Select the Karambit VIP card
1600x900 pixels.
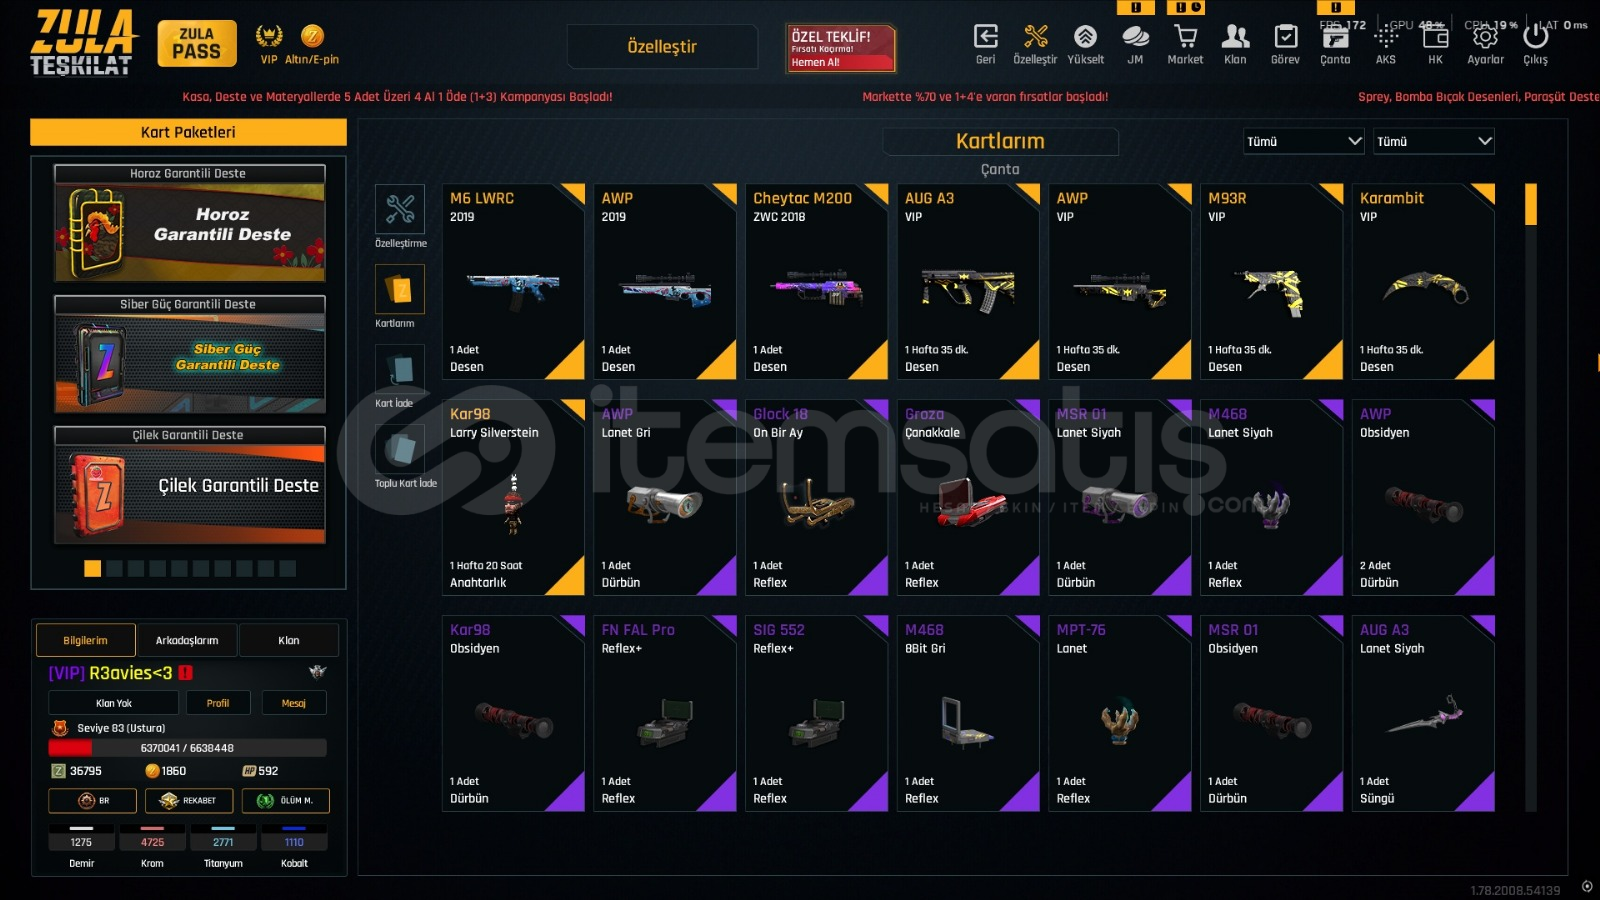pos(1423,281)
